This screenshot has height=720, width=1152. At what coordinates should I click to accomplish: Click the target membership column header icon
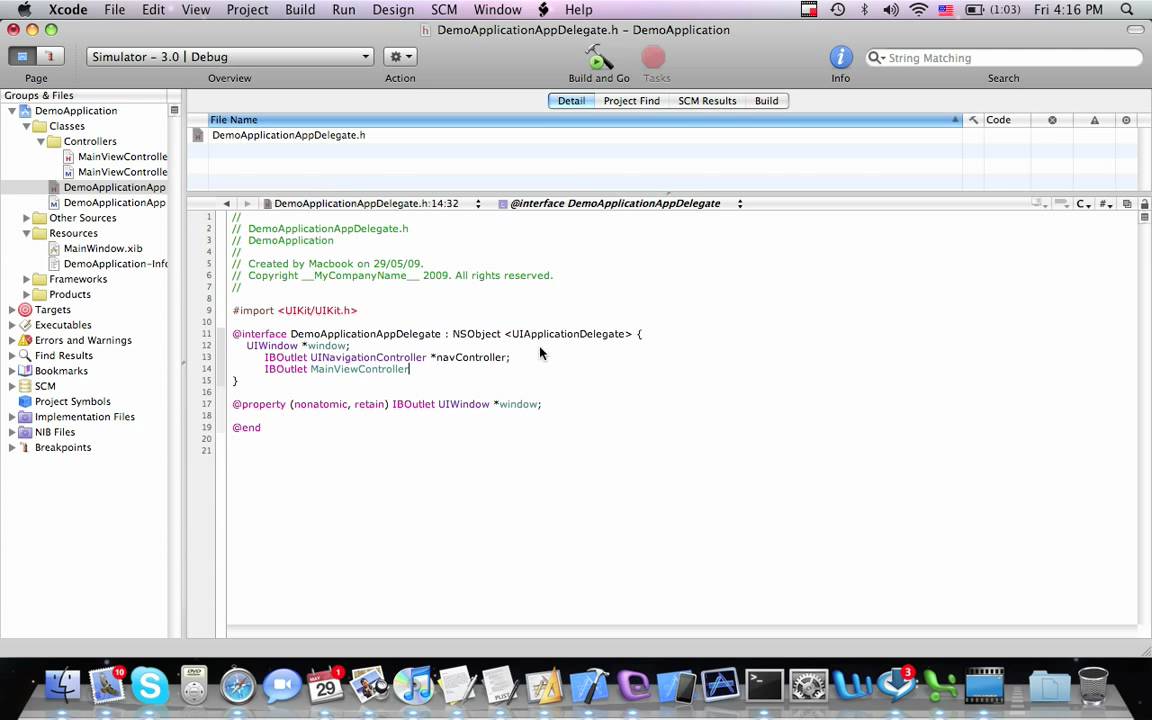(1126, 120)
